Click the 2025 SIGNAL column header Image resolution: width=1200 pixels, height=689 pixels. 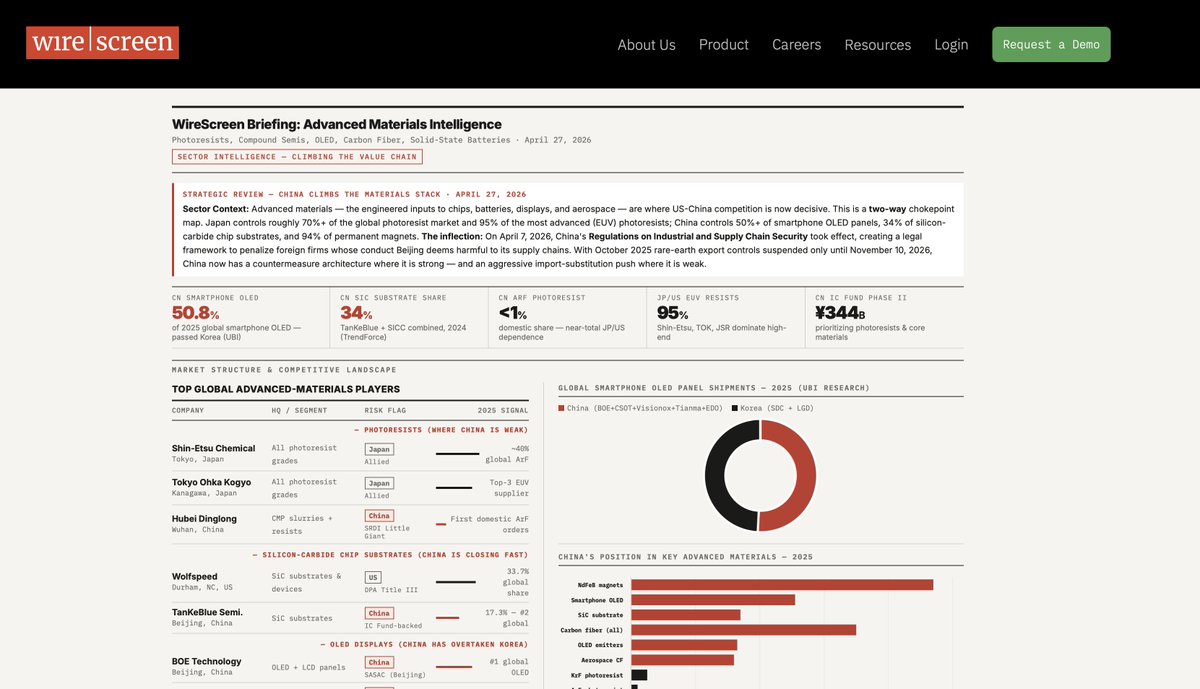pos(503,410)
